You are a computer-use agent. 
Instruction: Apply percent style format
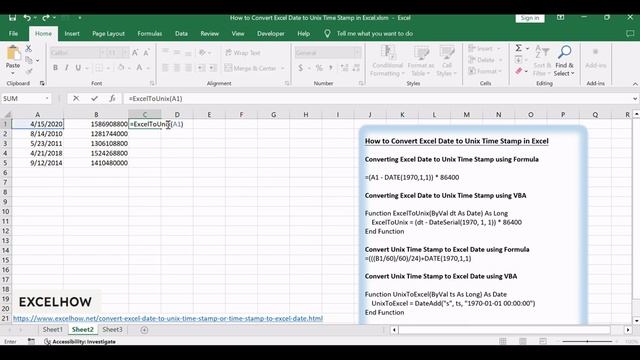pyautogui.click(x=319, y=68)
